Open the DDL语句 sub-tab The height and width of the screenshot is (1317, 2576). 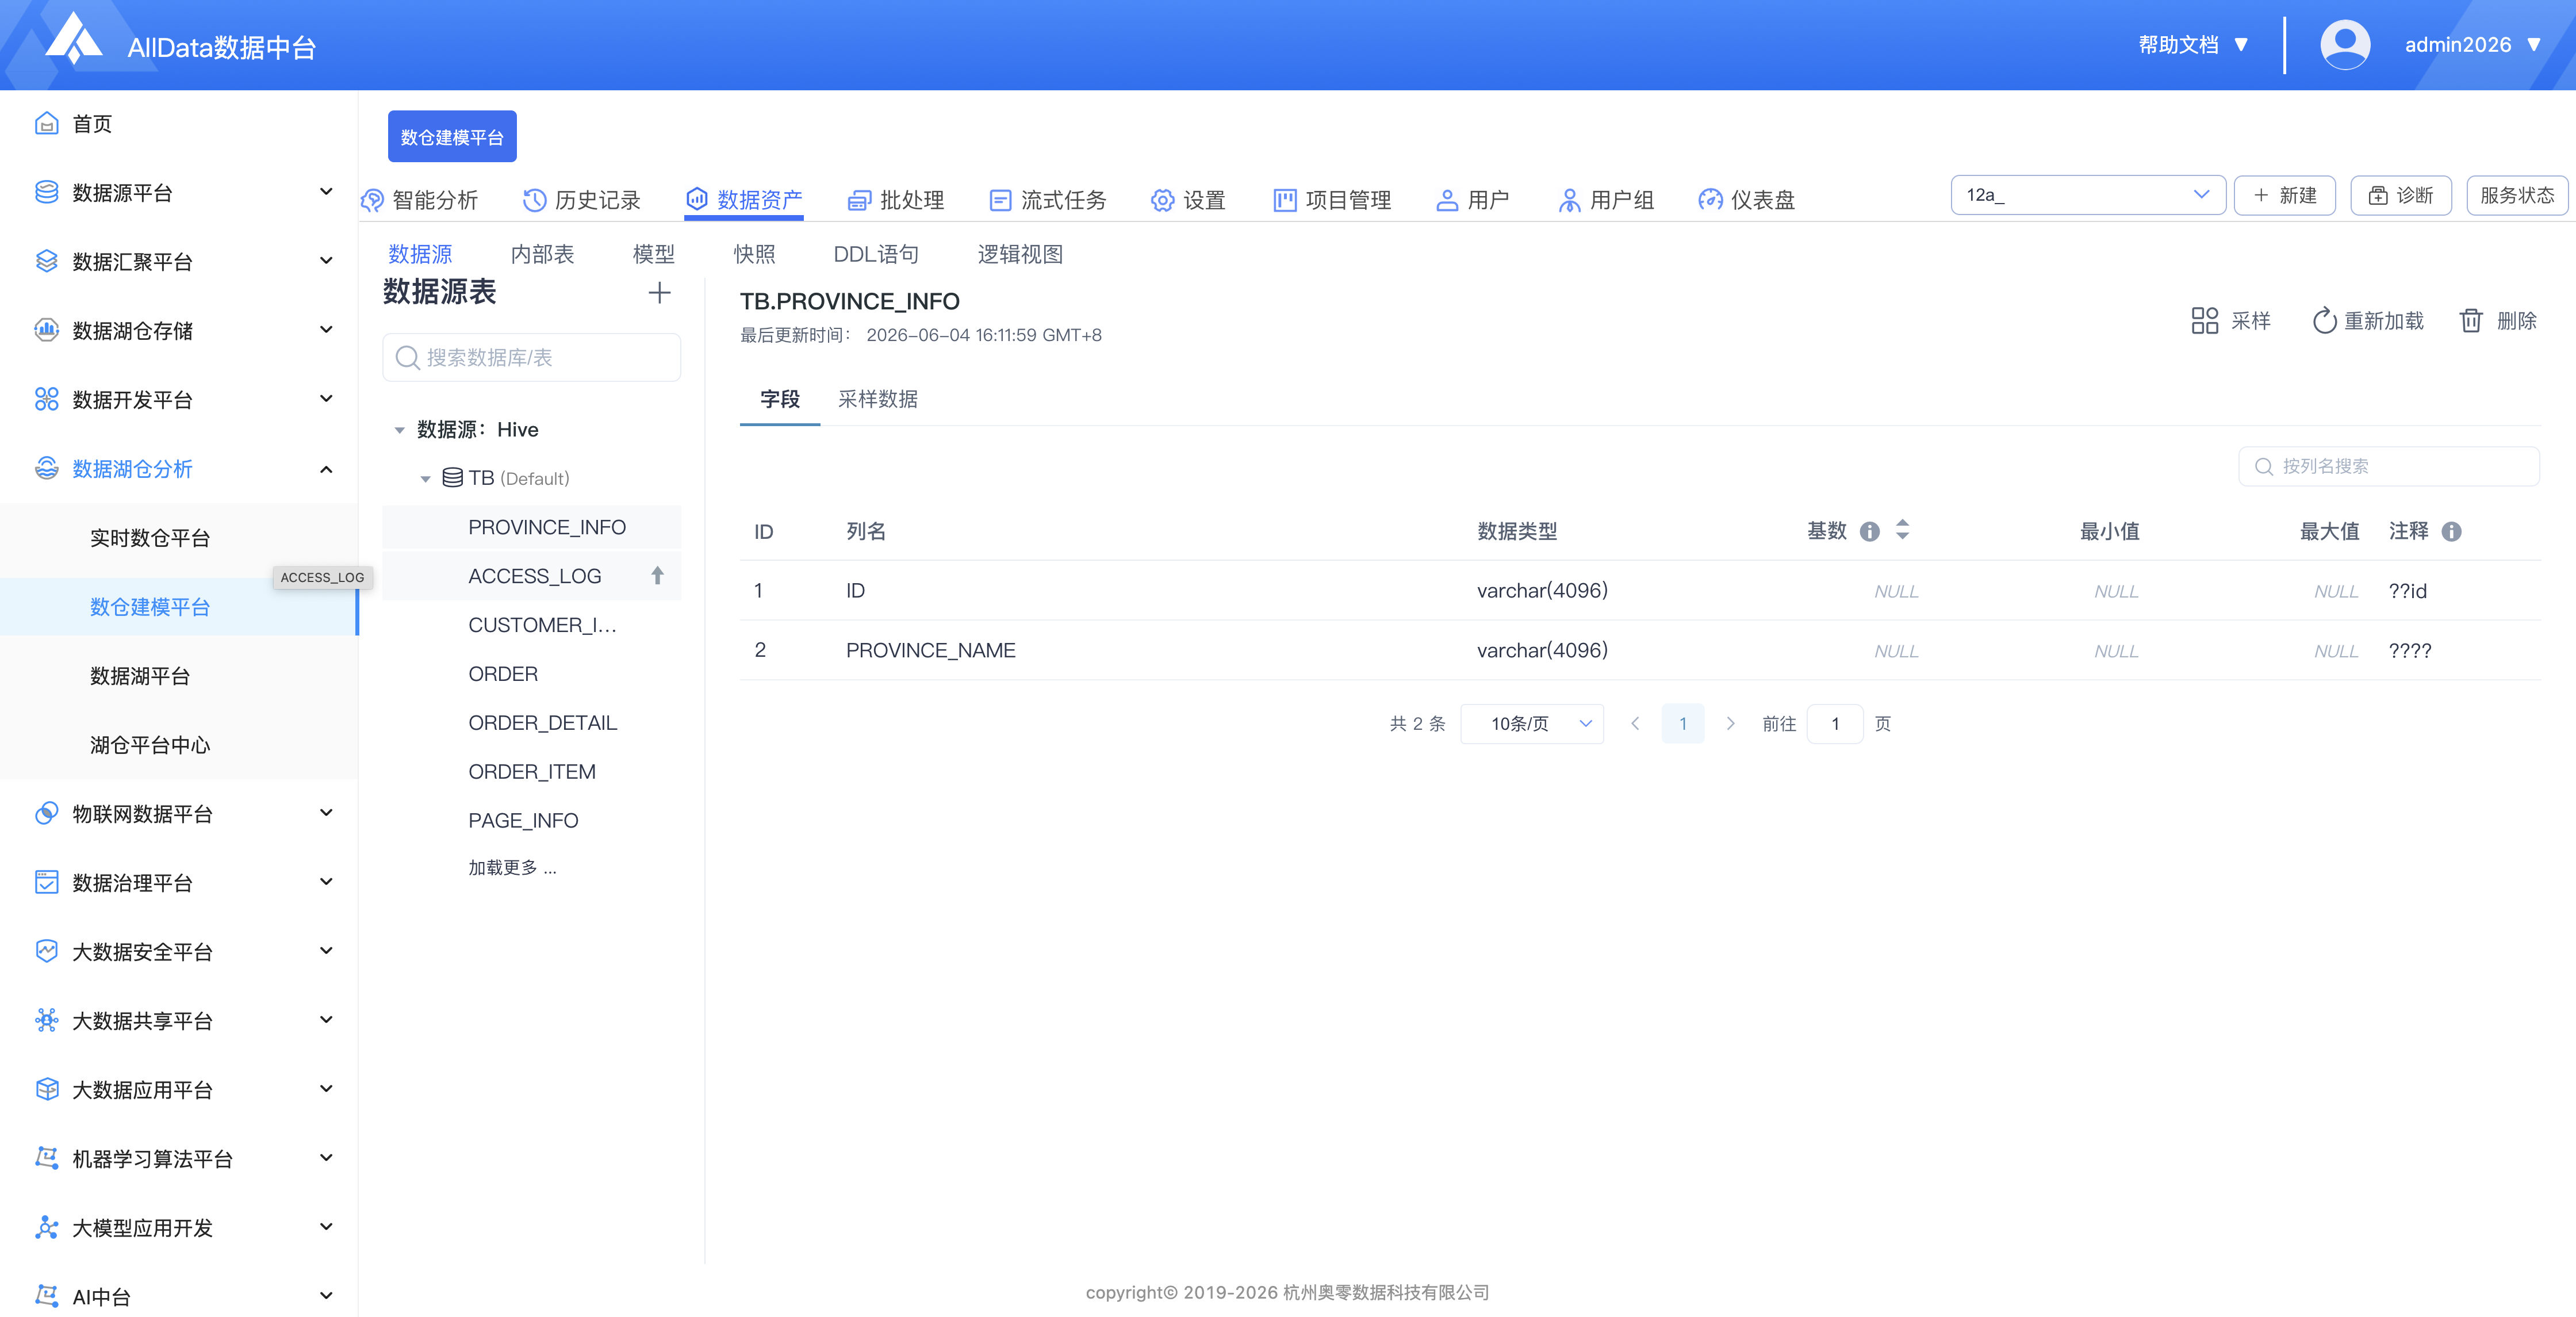coord(876,254)
